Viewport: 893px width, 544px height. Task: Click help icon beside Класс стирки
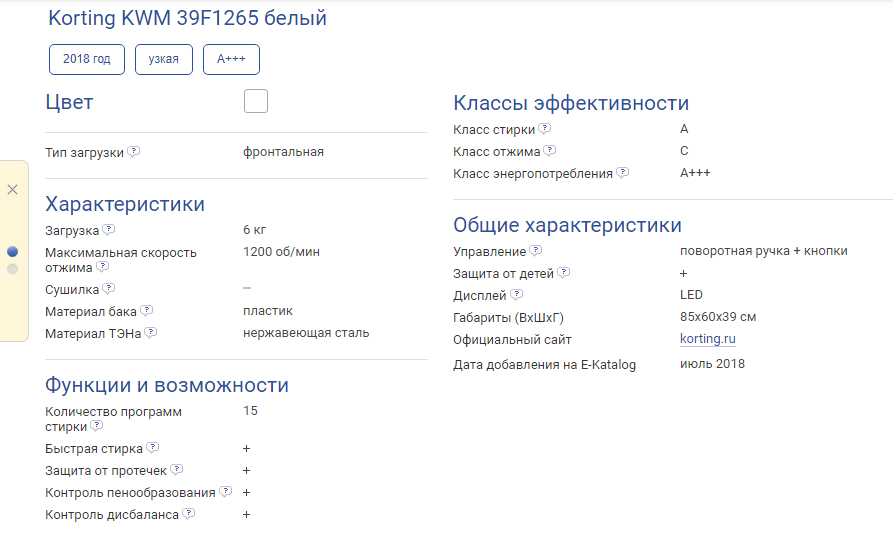[x=545, y=129]
